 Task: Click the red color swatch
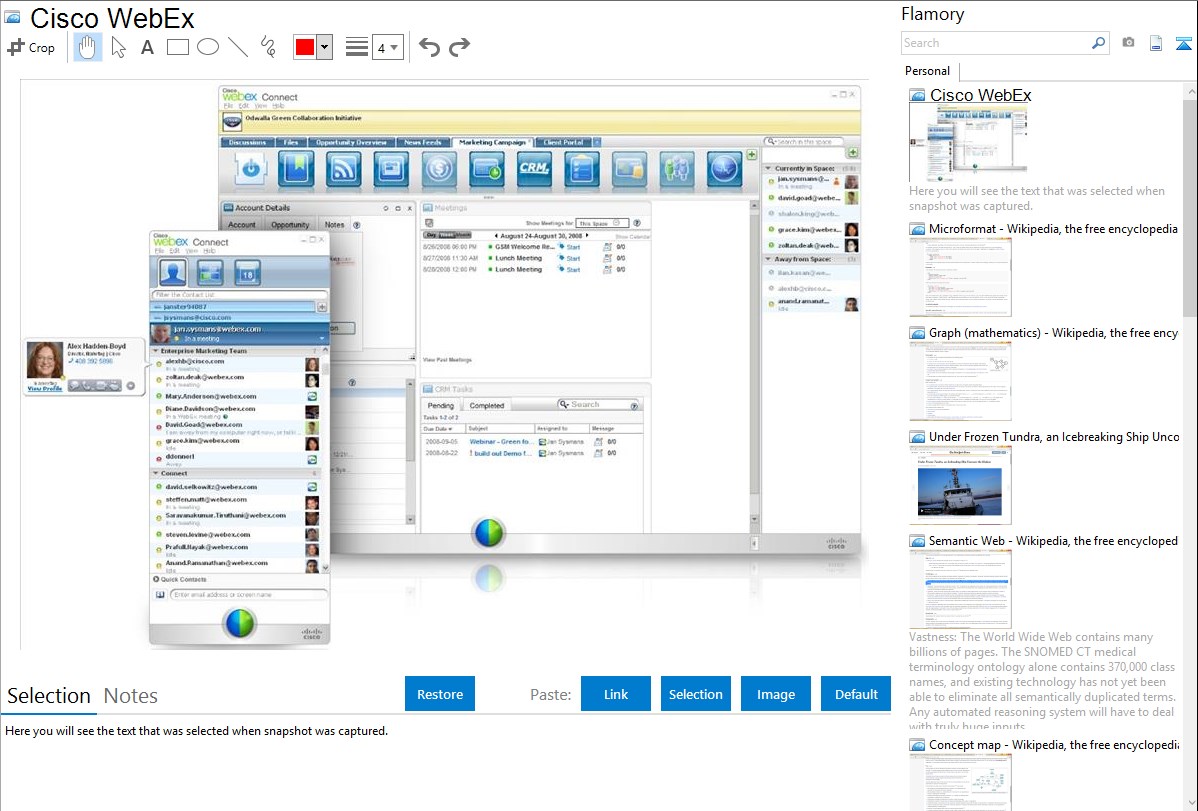305,47
